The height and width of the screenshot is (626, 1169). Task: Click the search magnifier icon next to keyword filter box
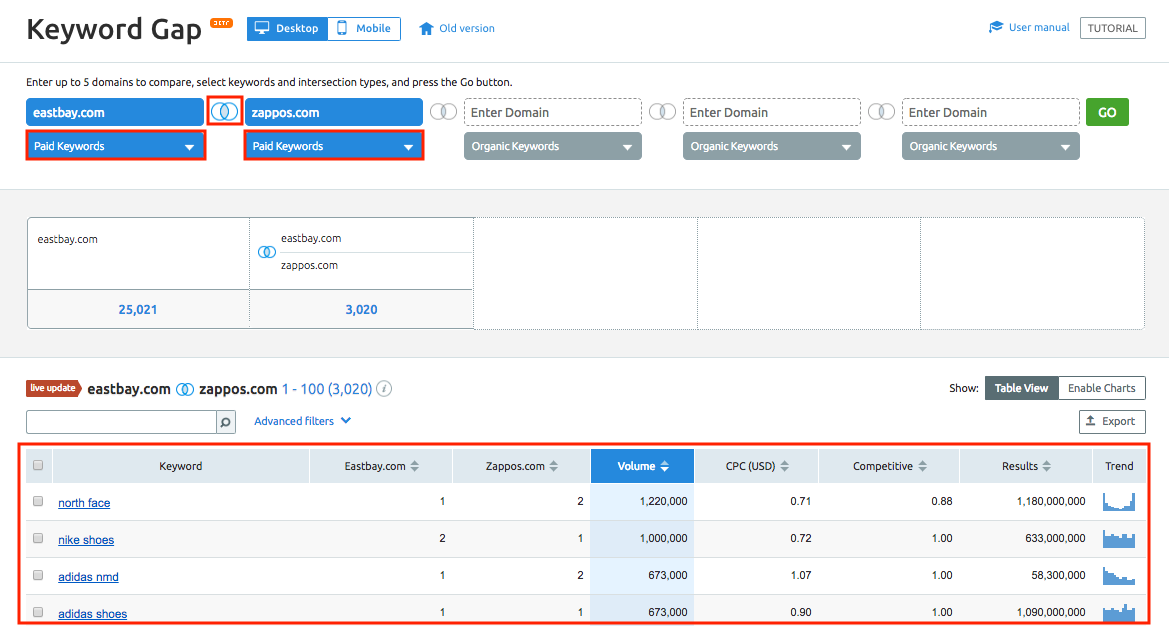coord(225,422)
